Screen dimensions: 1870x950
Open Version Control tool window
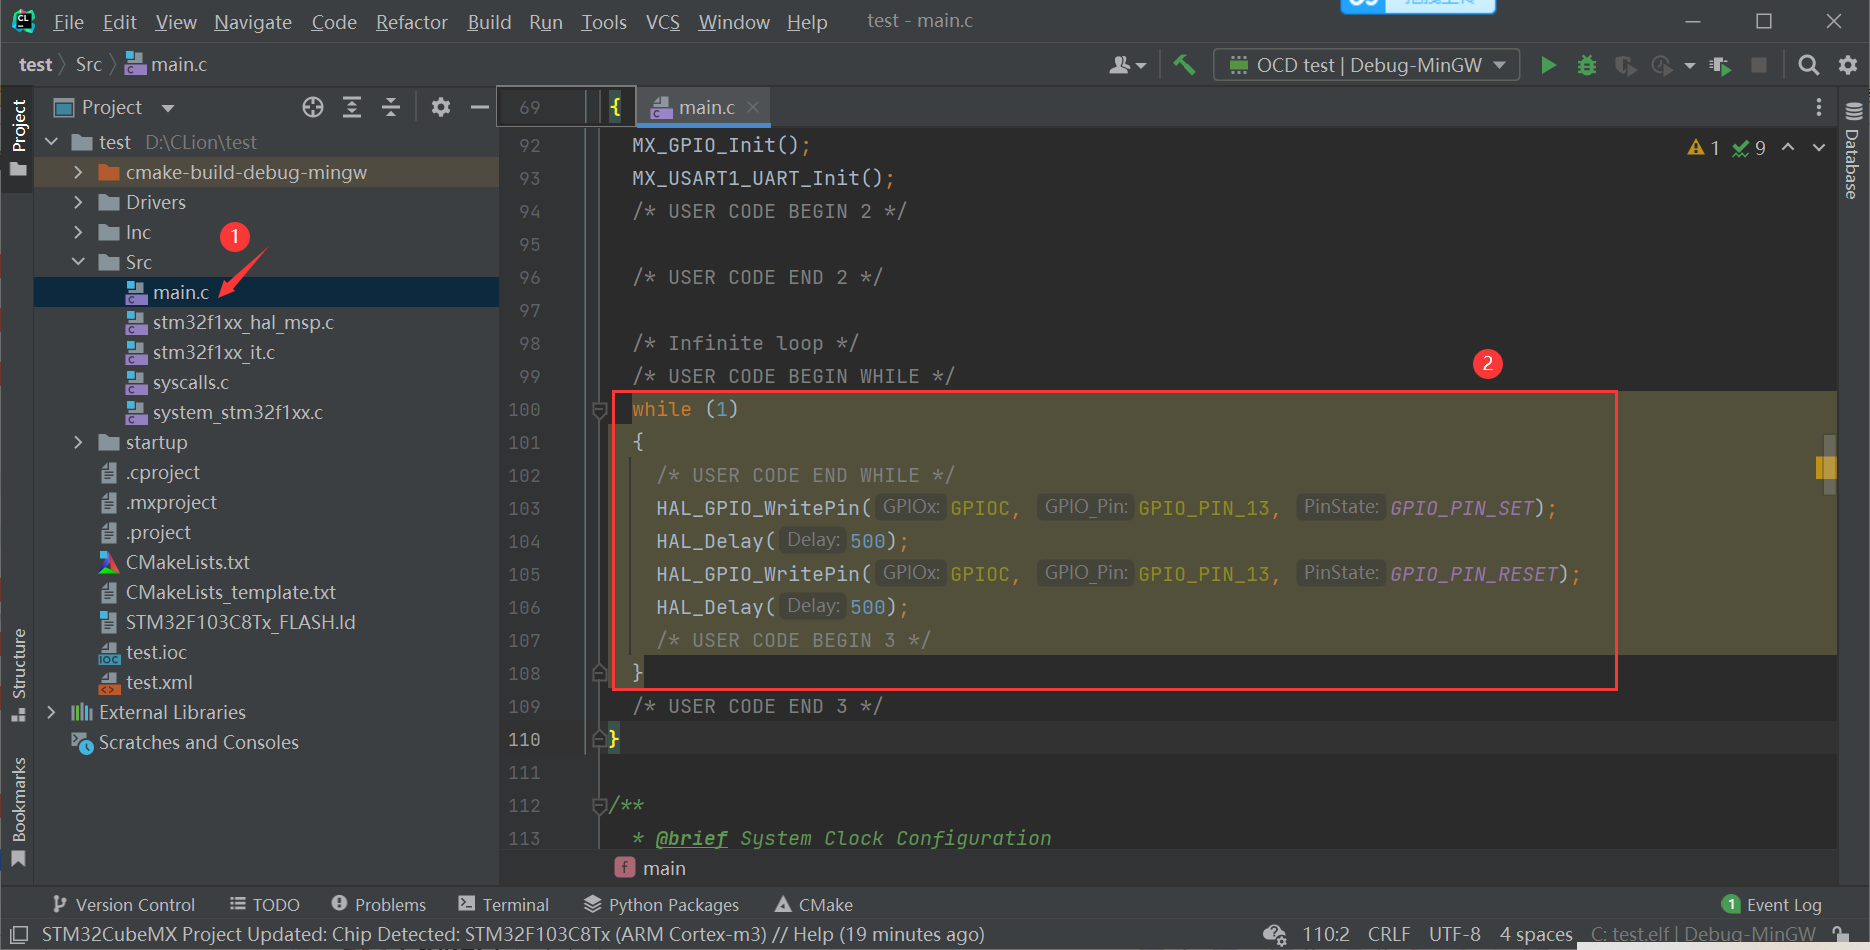124,905
